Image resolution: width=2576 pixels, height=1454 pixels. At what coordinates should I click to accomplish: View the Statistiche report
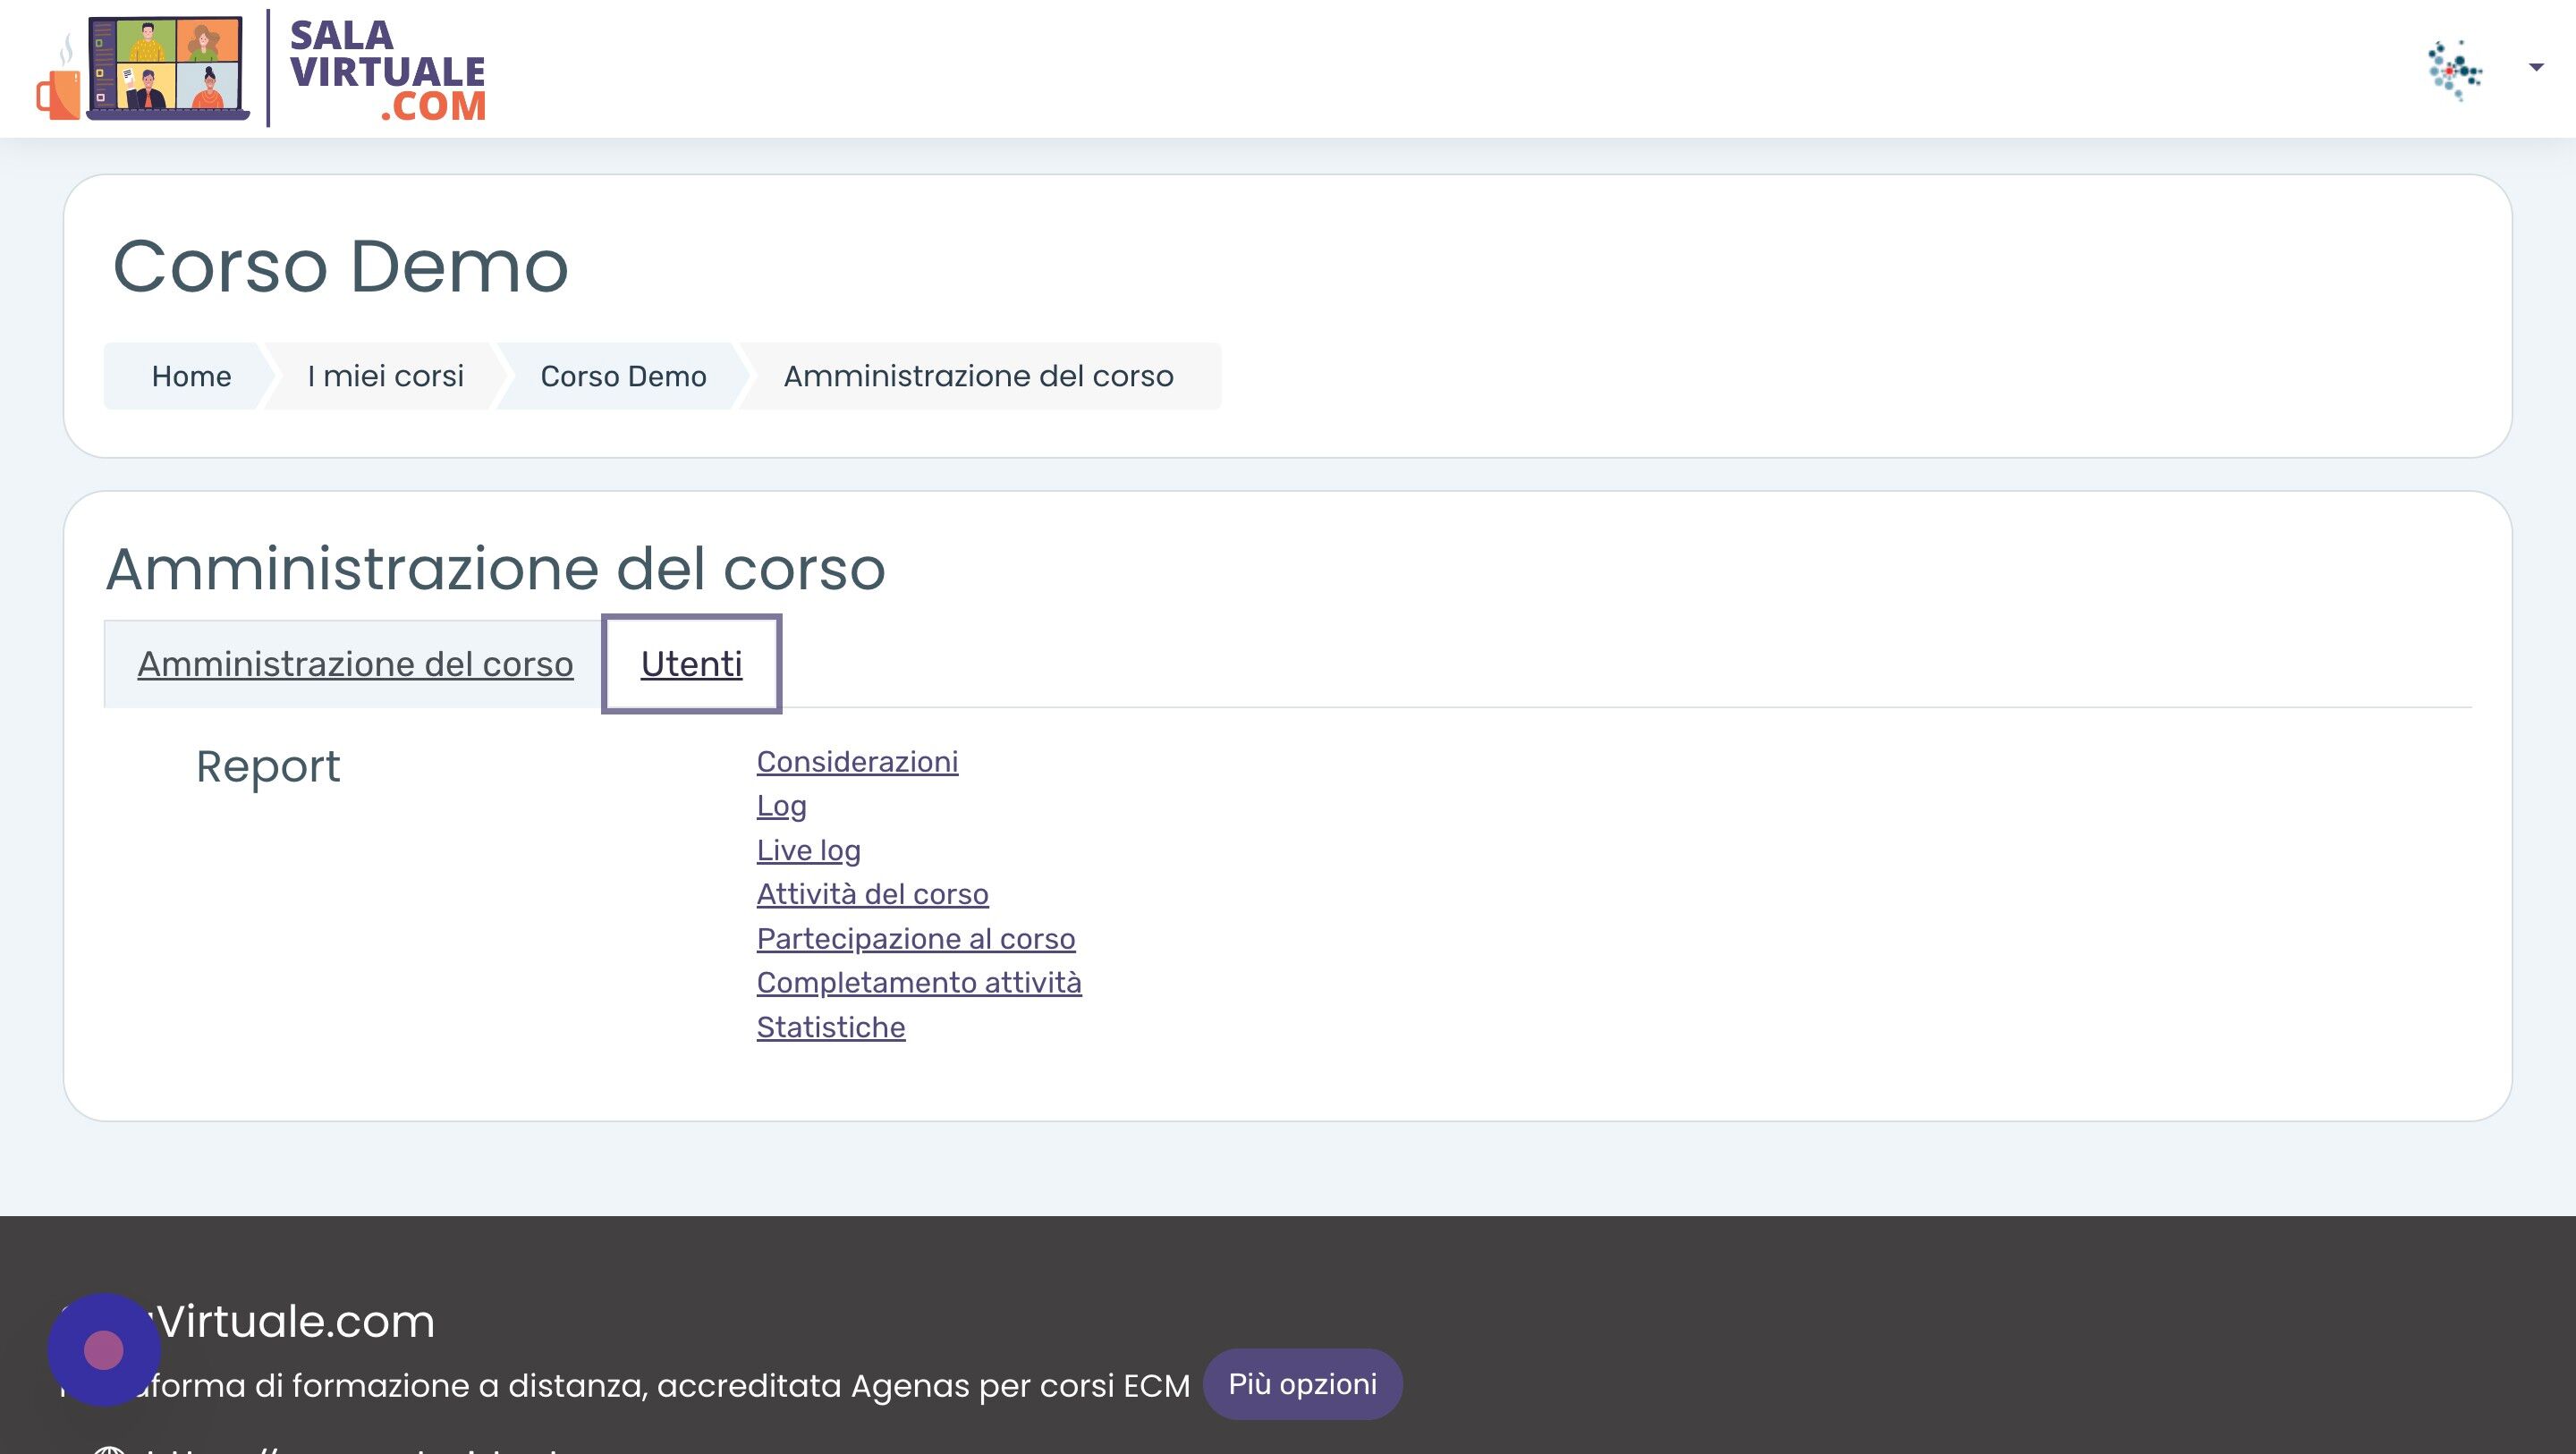click(x=830, y=1027)
